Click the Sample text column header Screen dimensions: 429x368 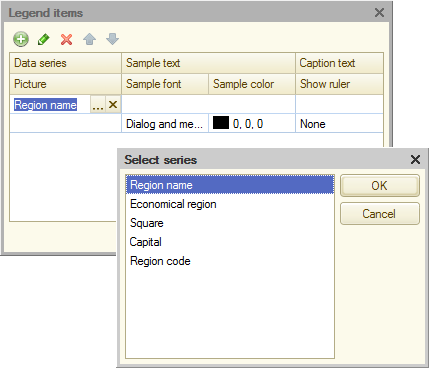(208, 63)
